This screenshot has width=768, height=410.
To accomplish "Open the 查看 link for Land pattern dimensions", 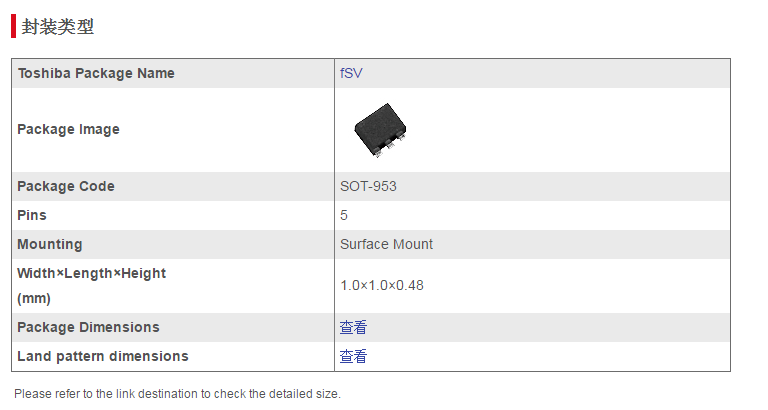I will point(353,356).
